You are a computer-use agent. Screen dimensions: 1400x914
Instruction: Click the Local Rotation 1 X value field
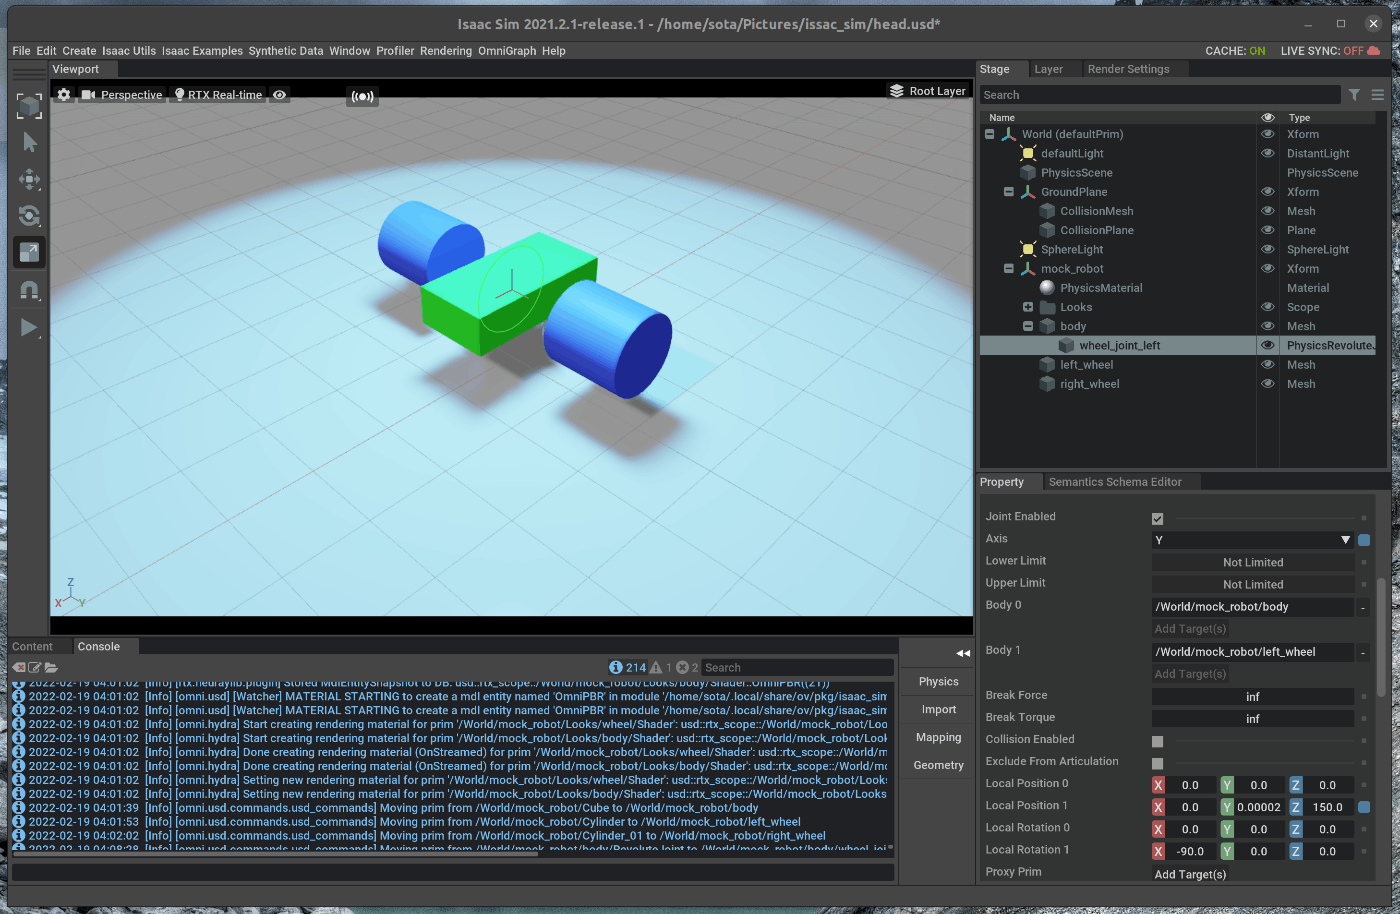[1190, 851]
